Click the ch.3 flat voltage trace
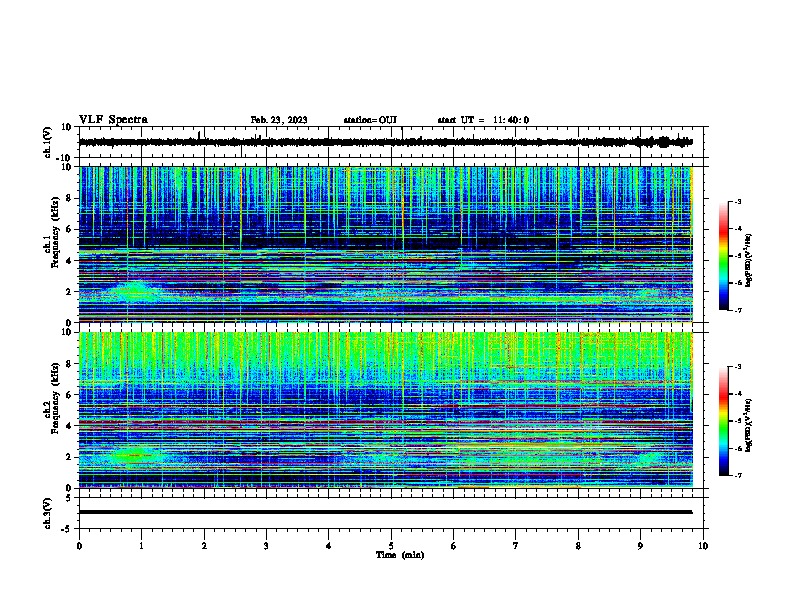The image size is (792, 612). coord(386,512)
